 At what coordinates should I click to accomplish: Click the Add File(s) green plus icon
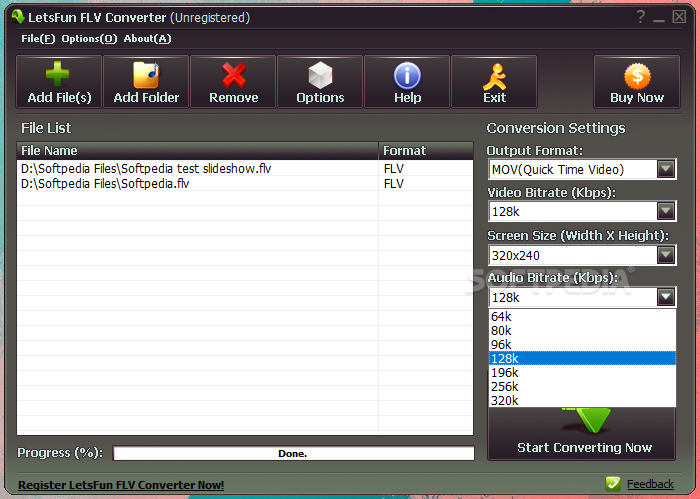coord(58,74)
